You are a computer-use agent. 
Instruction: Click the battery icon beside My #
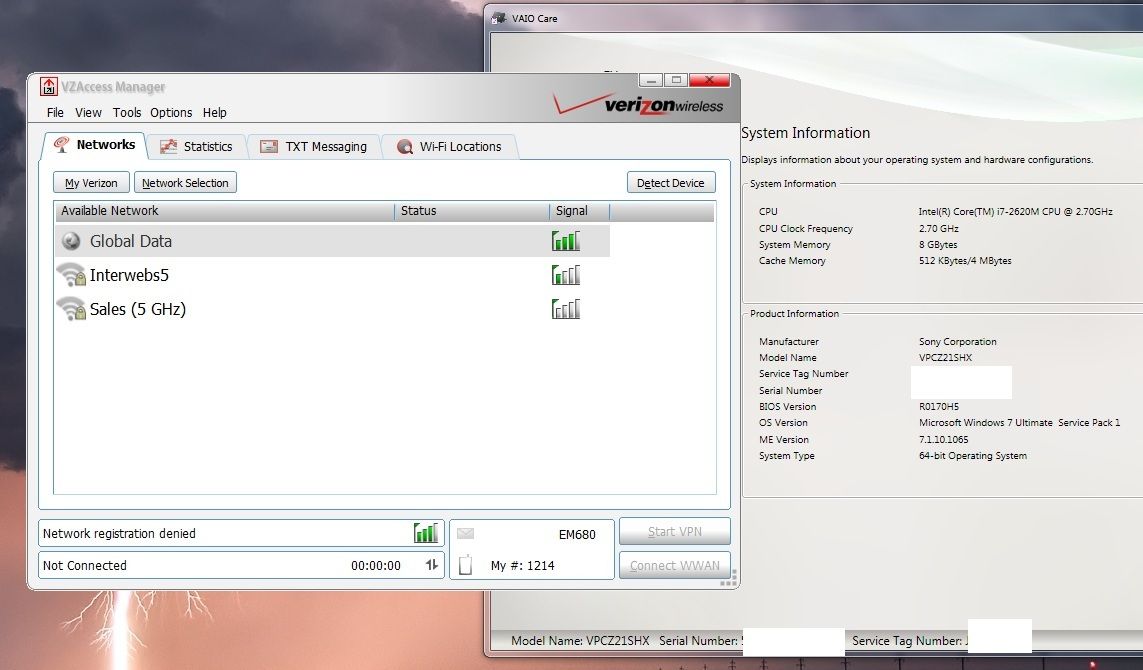click(x=465, y=564)
